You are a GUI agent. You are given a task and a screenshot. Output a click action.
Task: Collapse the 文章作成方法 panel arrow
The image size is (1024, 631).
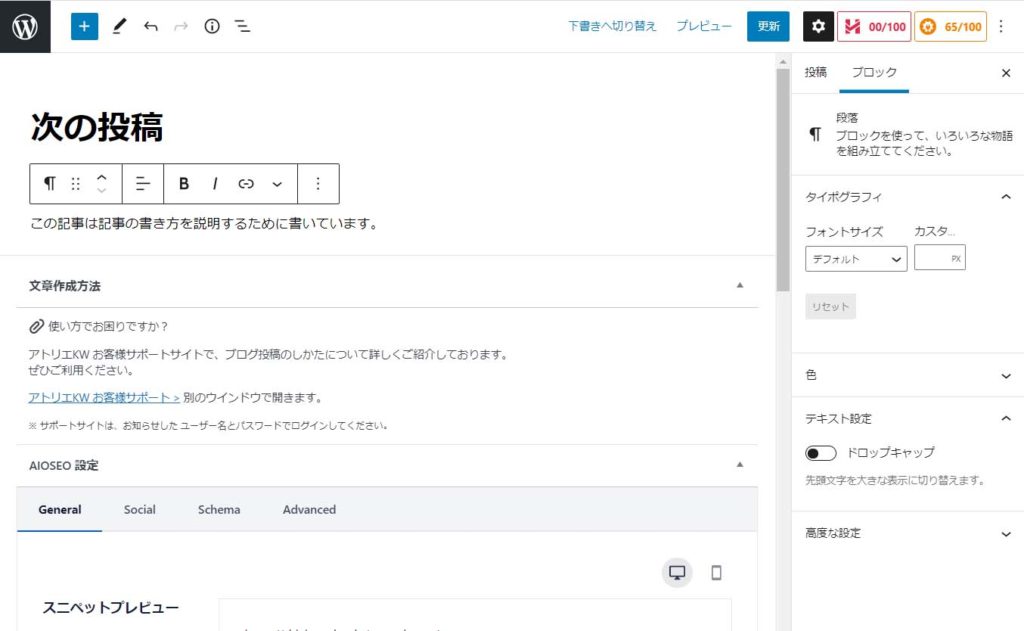point(740,285)
